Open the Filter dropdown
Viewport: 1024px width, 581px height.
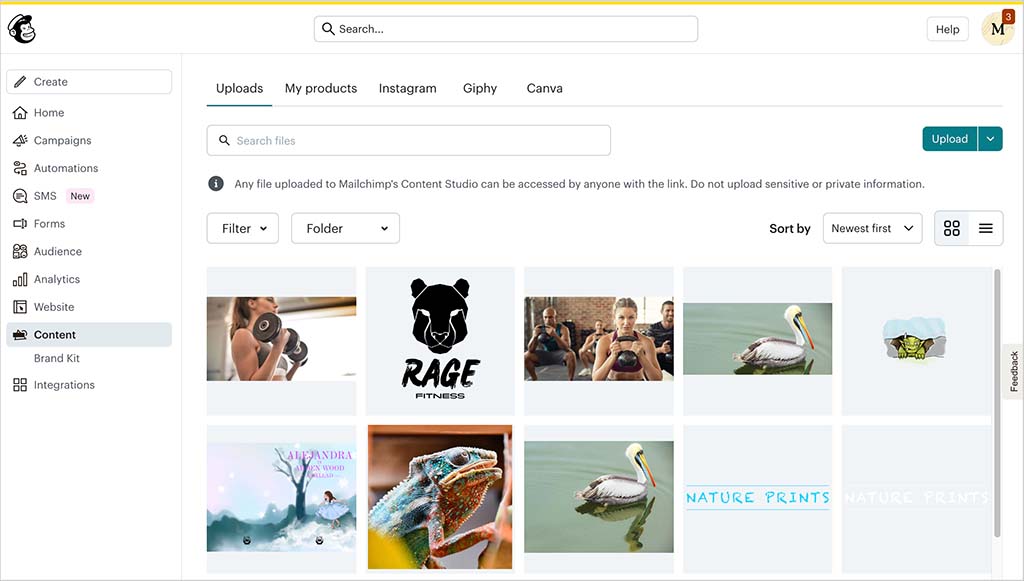(x=243, y=228)
